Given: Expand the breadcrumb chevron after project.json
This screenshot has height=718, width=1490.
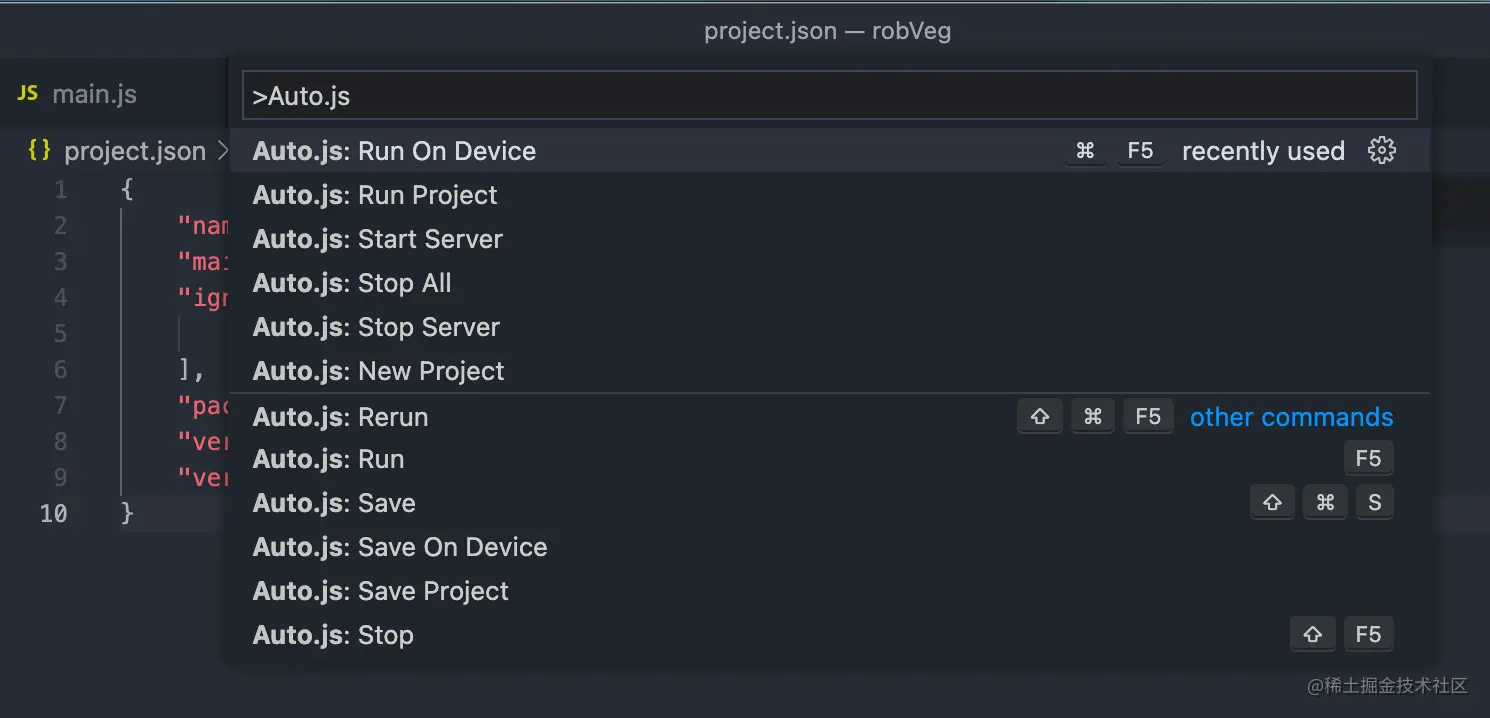Looking at the screenshot, I should (222, 151).
